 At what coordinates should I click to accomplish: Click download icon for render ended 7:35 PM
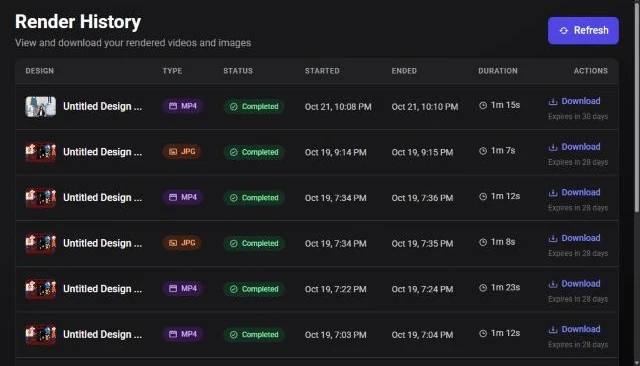point(553,238)
